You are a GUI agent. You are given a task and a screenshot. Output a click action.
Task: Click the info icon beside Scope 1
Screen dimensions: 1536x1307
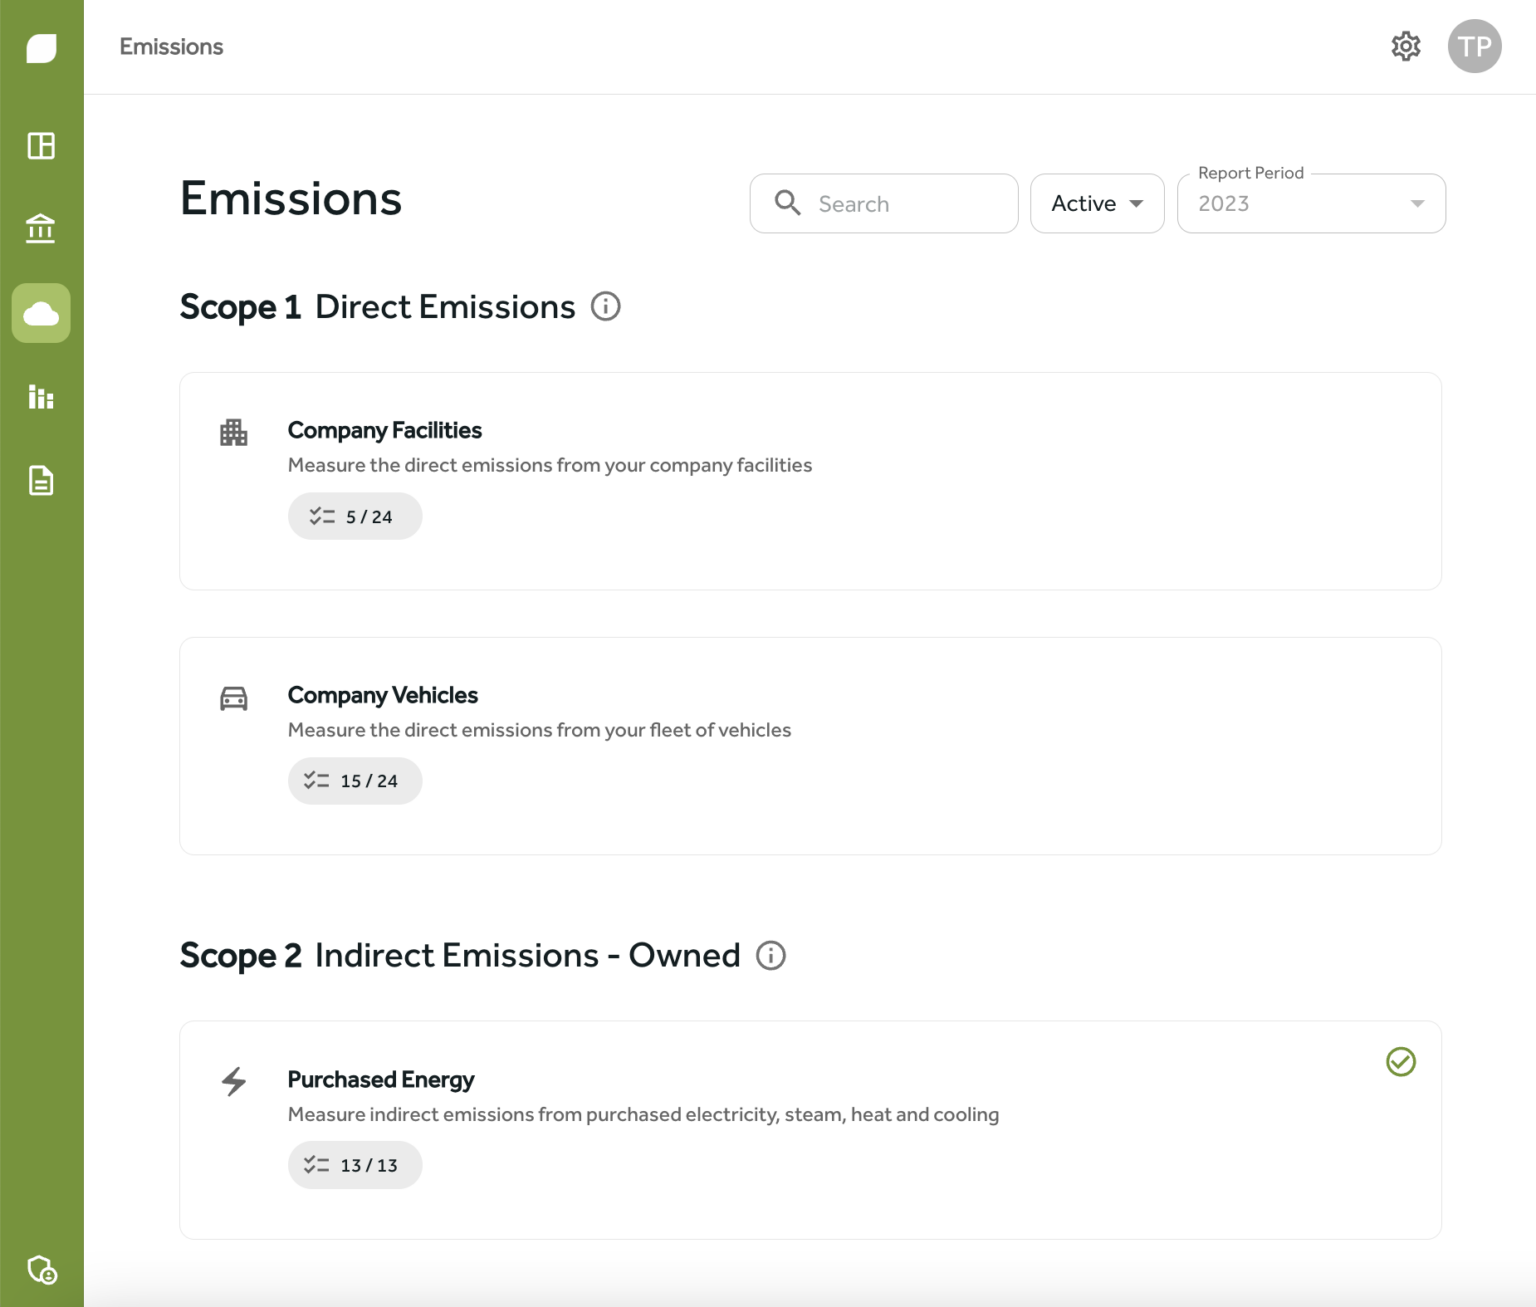tap(605, 307)
